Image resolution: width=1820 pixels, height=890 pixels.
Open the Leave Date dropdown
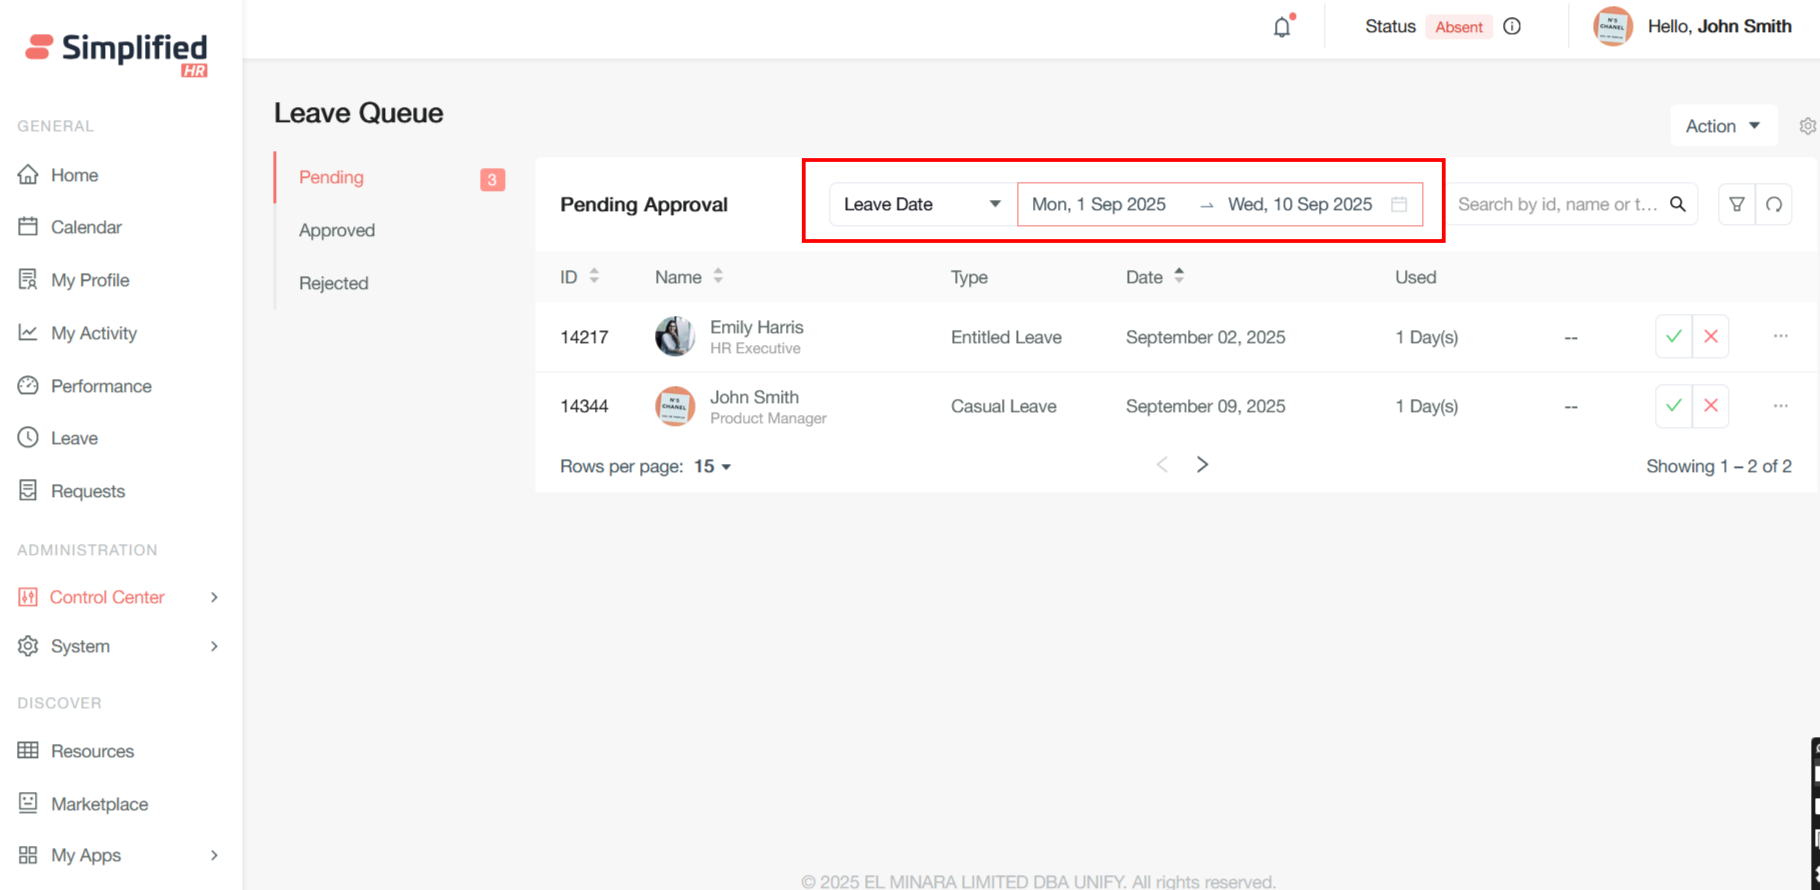point(921,204)
